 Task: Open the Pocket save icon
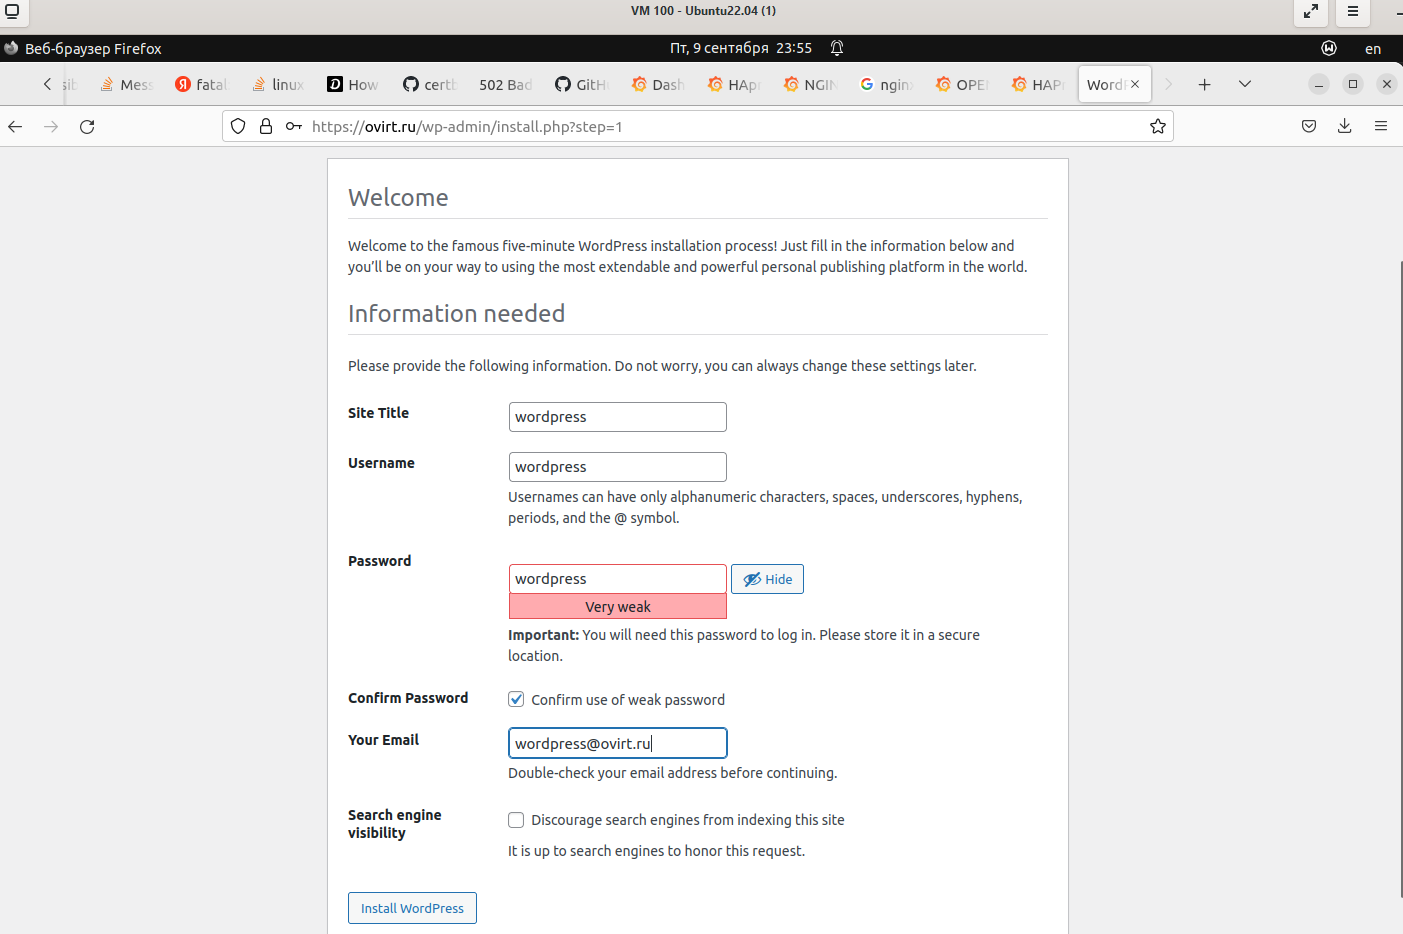click(1309, 126)
